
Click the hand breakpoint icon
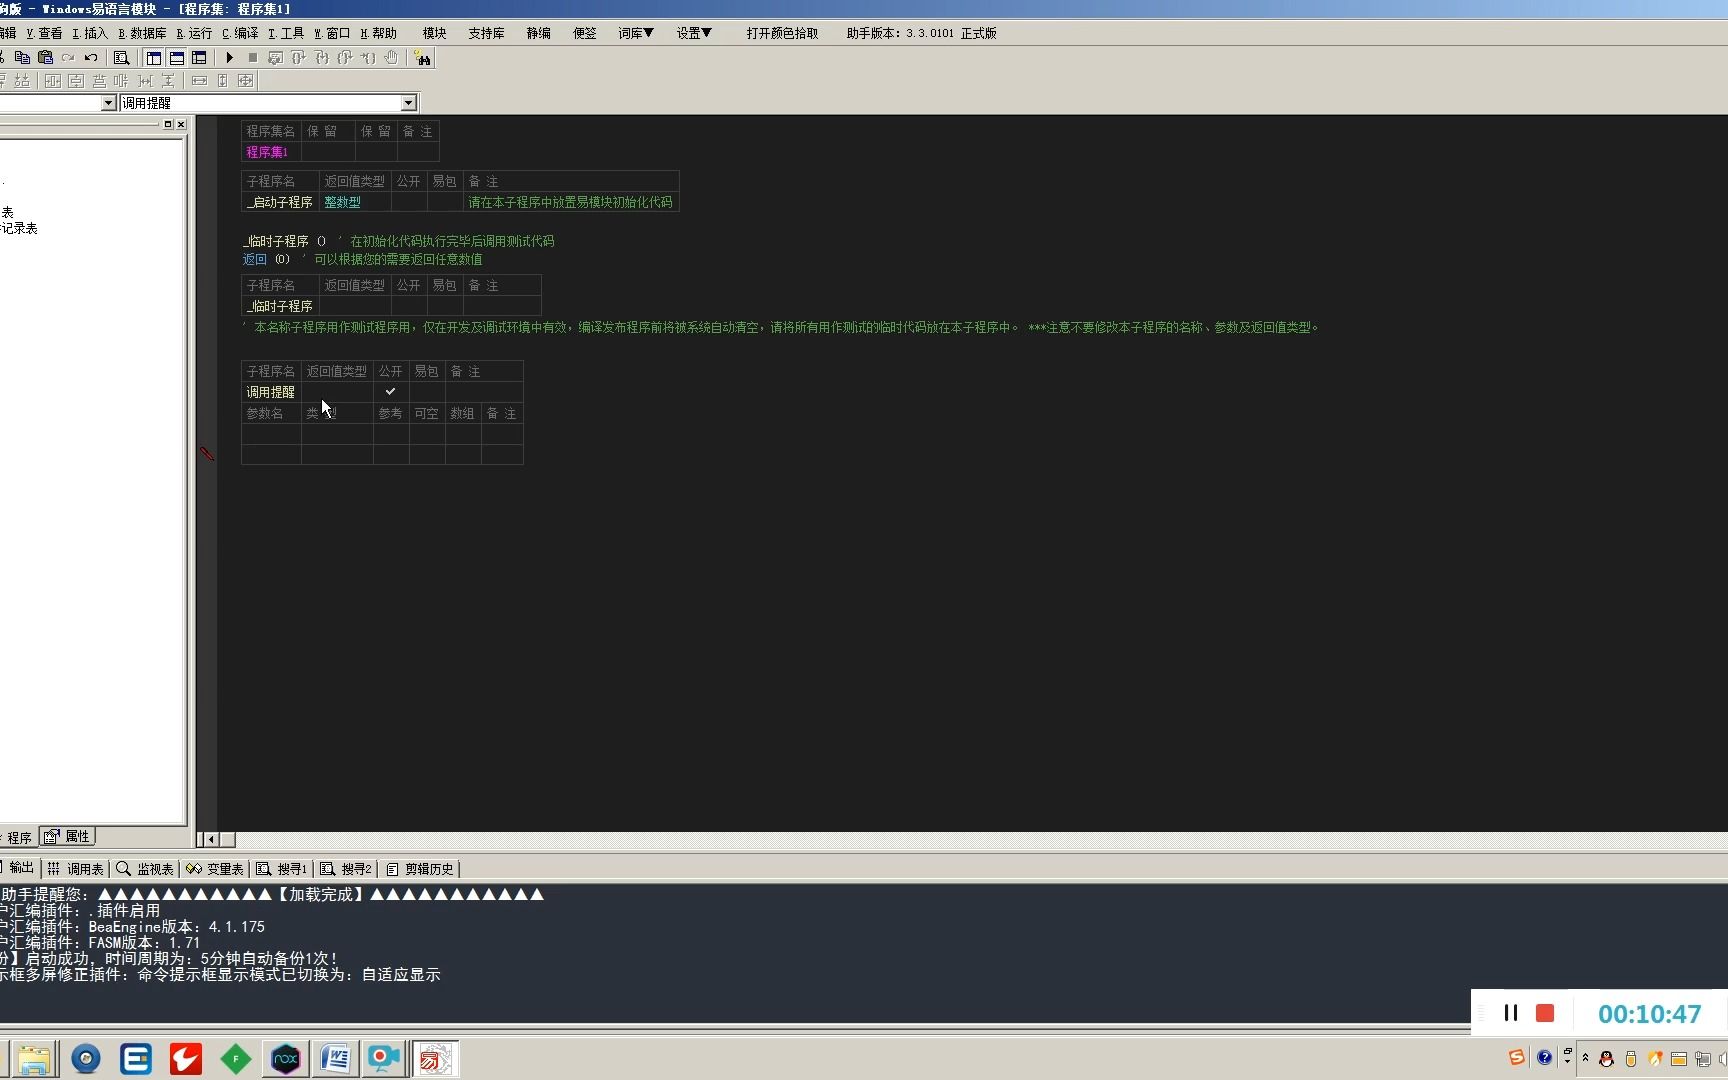(391, 58)
